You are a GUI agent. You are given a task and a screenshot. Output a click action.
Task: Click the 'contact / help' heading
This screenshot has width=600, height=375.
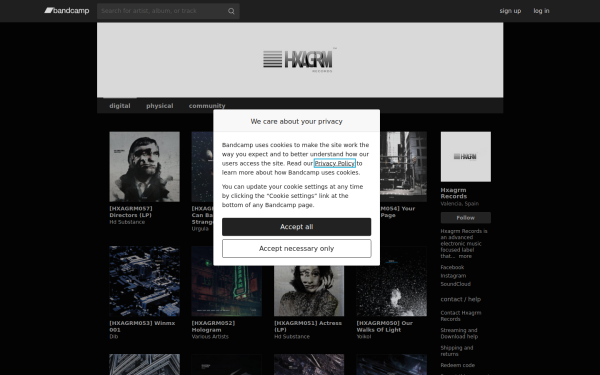pos(461,300)
